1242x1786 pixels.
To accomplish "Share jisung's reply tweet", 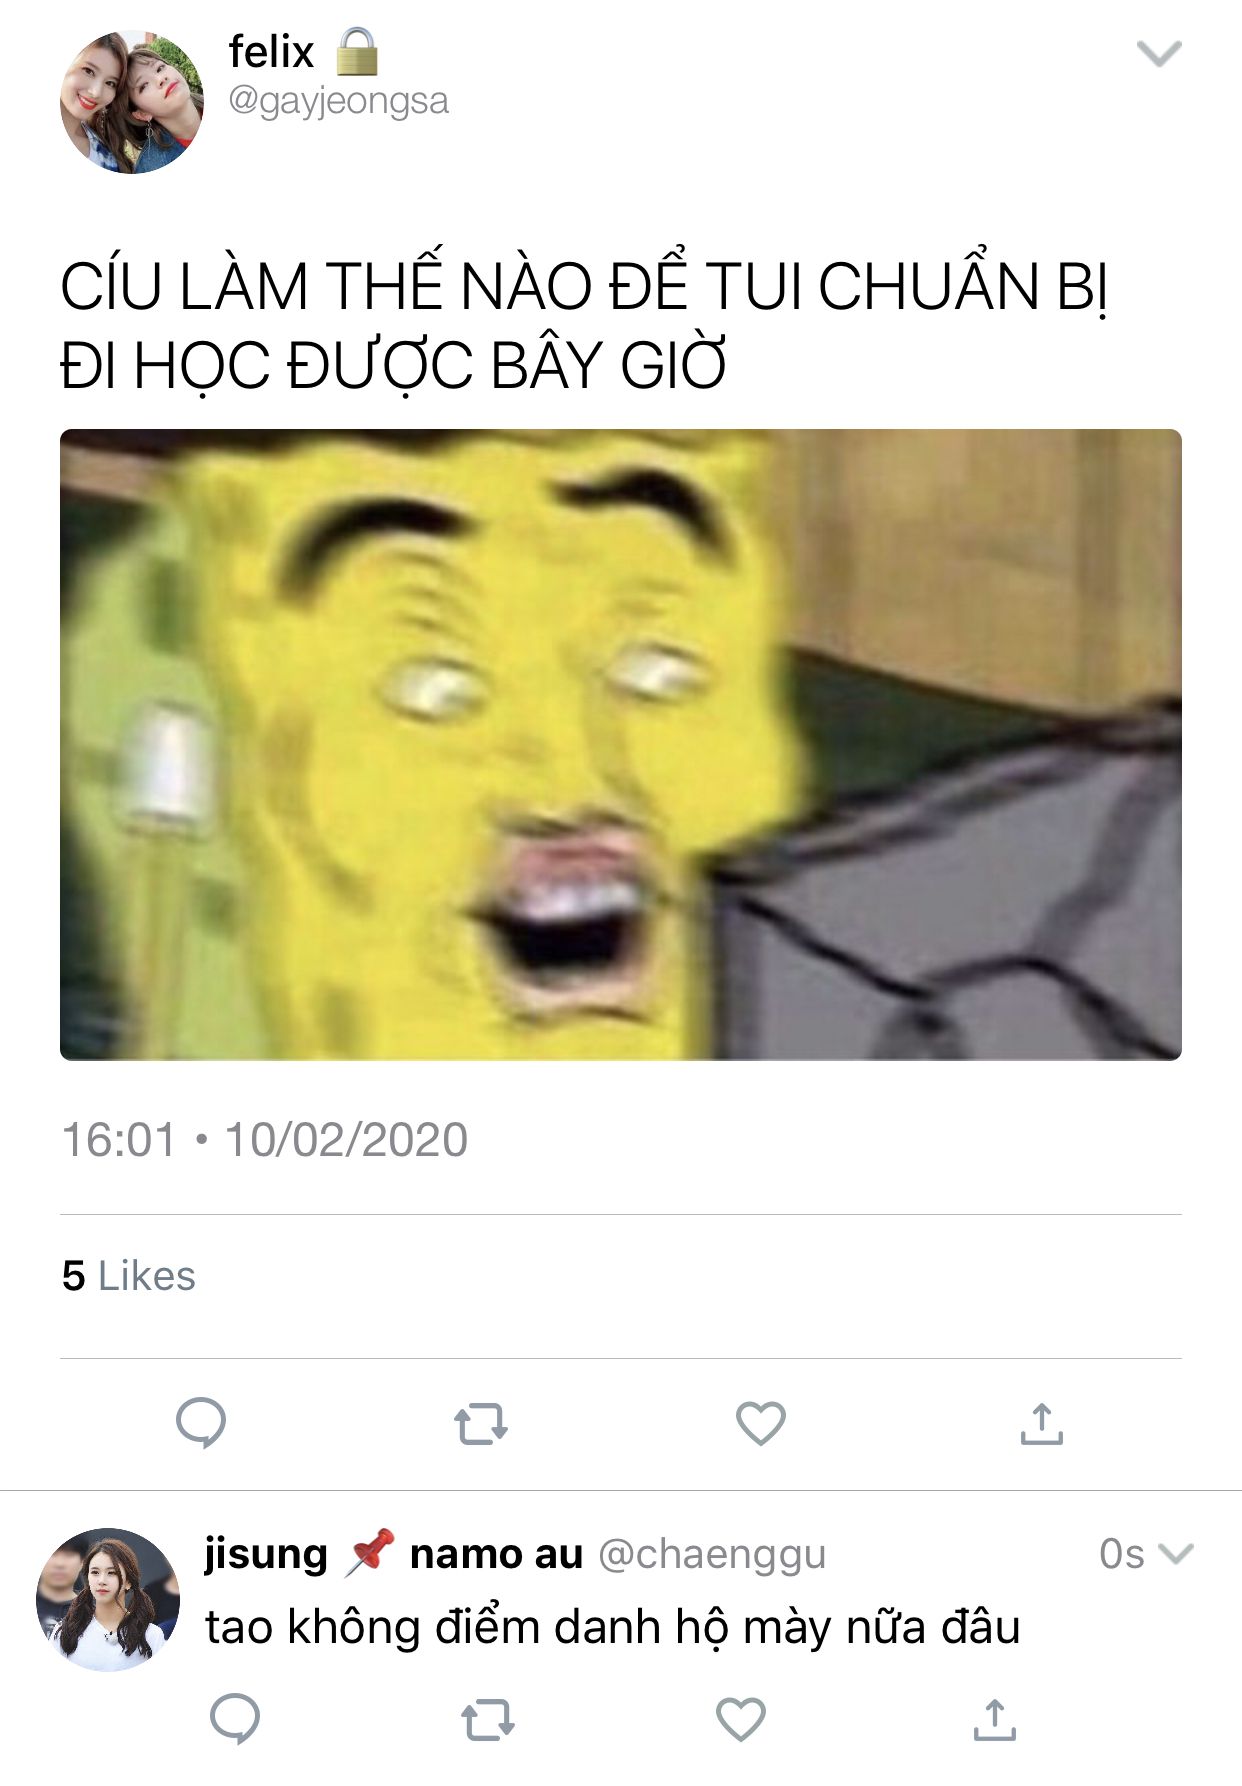I will point(994,1720).
